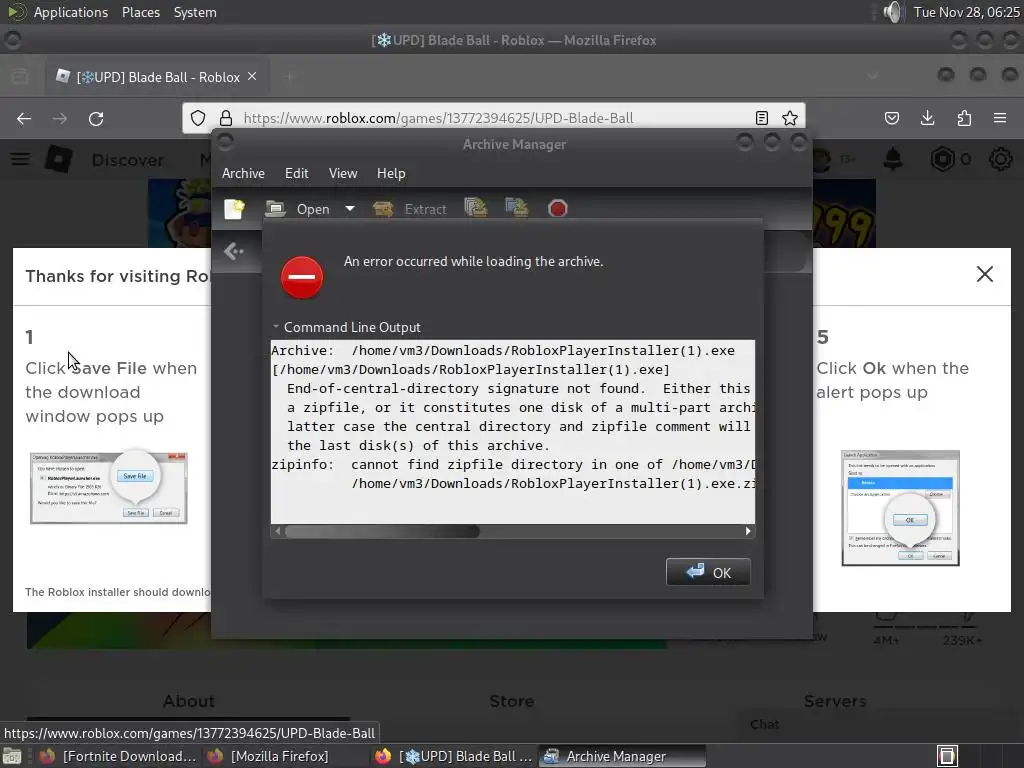The width and height of the screenshot is (1024, 768).
Task: Open the Archive menu
Action: [243, 173]
